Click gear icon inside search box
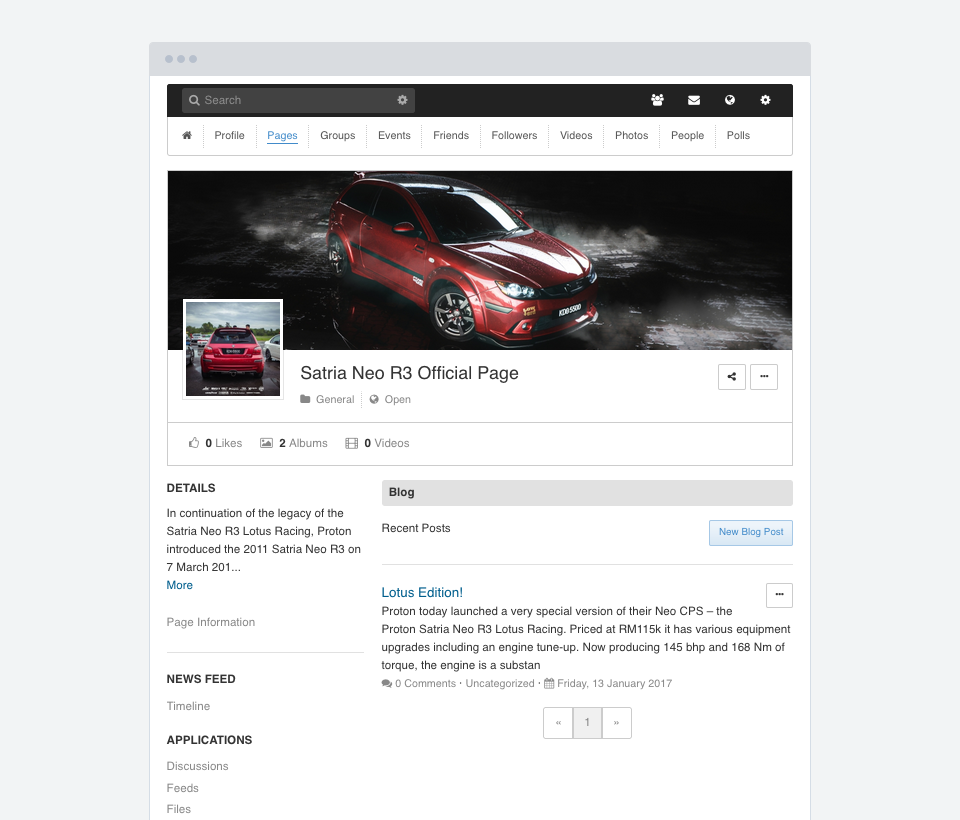Image resolution: width=960 pixels, height=820 pixels. pyautogui.click(x=402, y=100)
